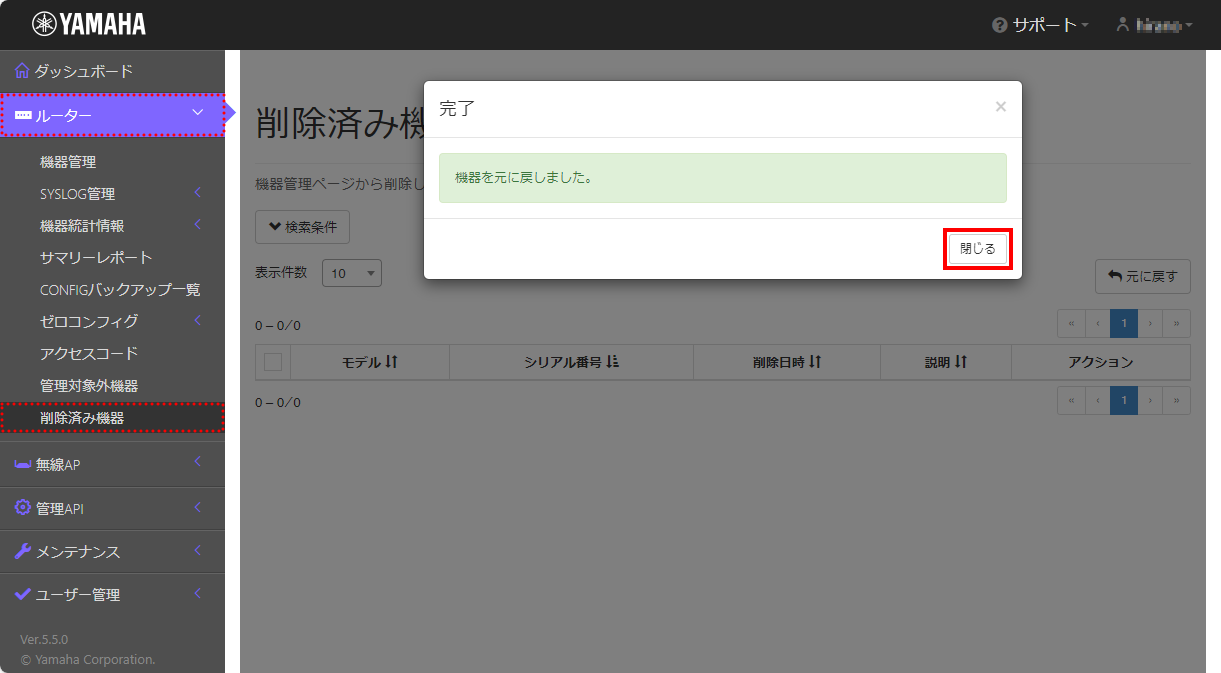
Task: Sort the table by モデル column
Action: pos(369,362)
